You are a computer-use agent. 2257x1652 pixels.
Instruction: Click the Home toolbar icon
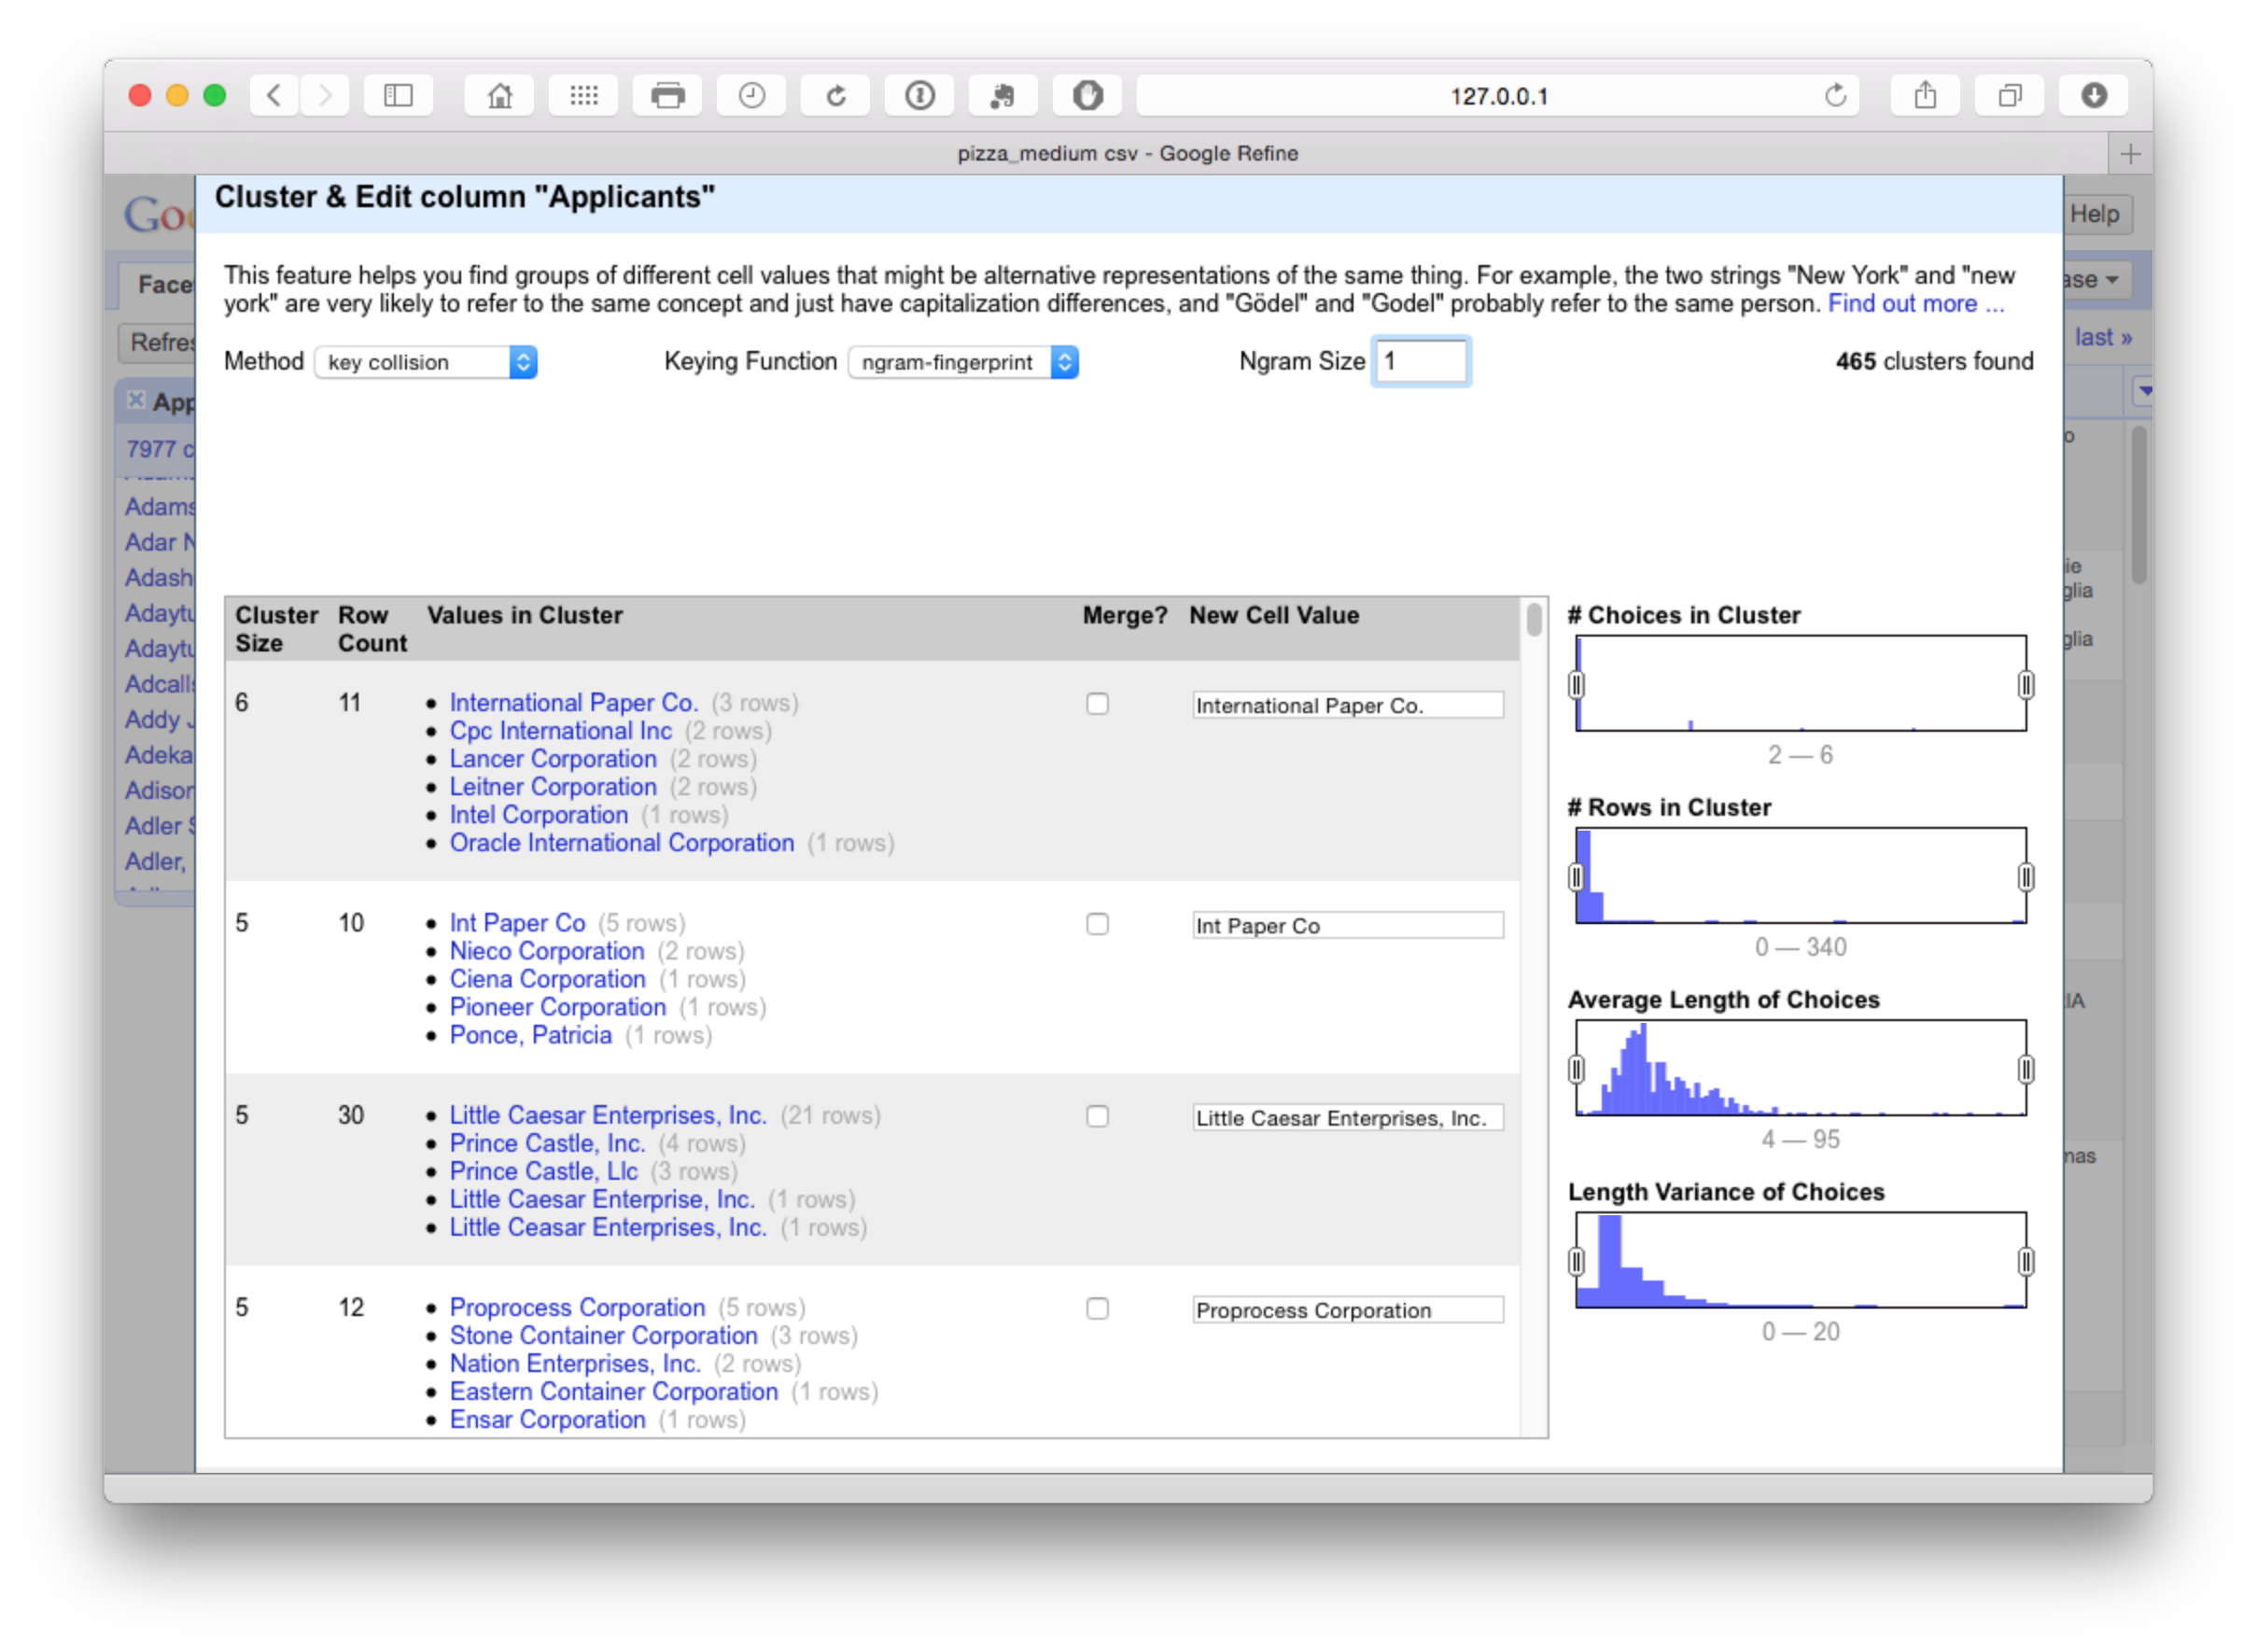click(x=499, y=96)
